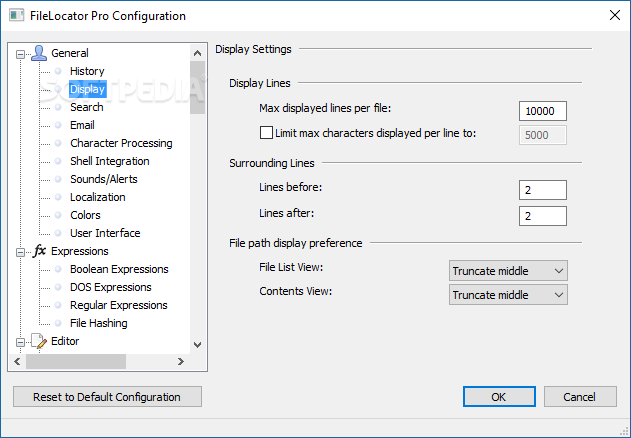Select File Hashing in tree
Screen dimensions: 631x438
click(x=99, y=323)
